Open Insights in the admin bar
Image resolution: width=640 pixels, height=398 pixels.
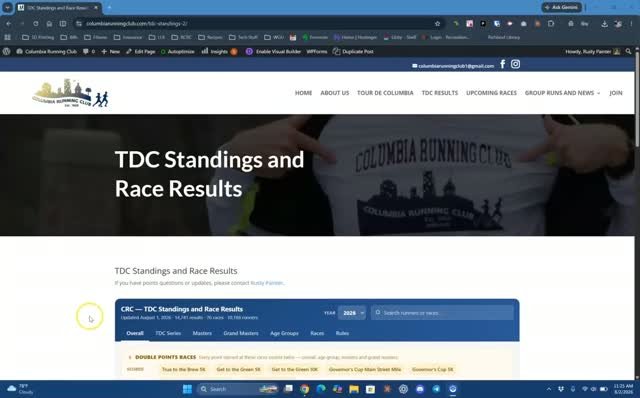click(219, 51)
